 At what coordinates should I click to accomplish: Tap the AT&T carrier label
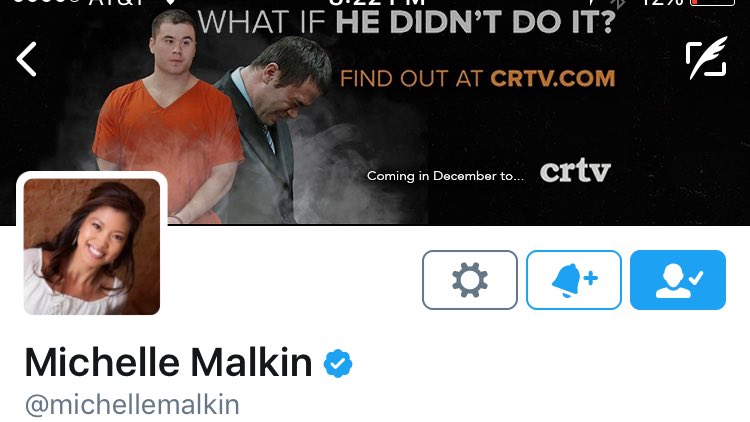point(117,2)
